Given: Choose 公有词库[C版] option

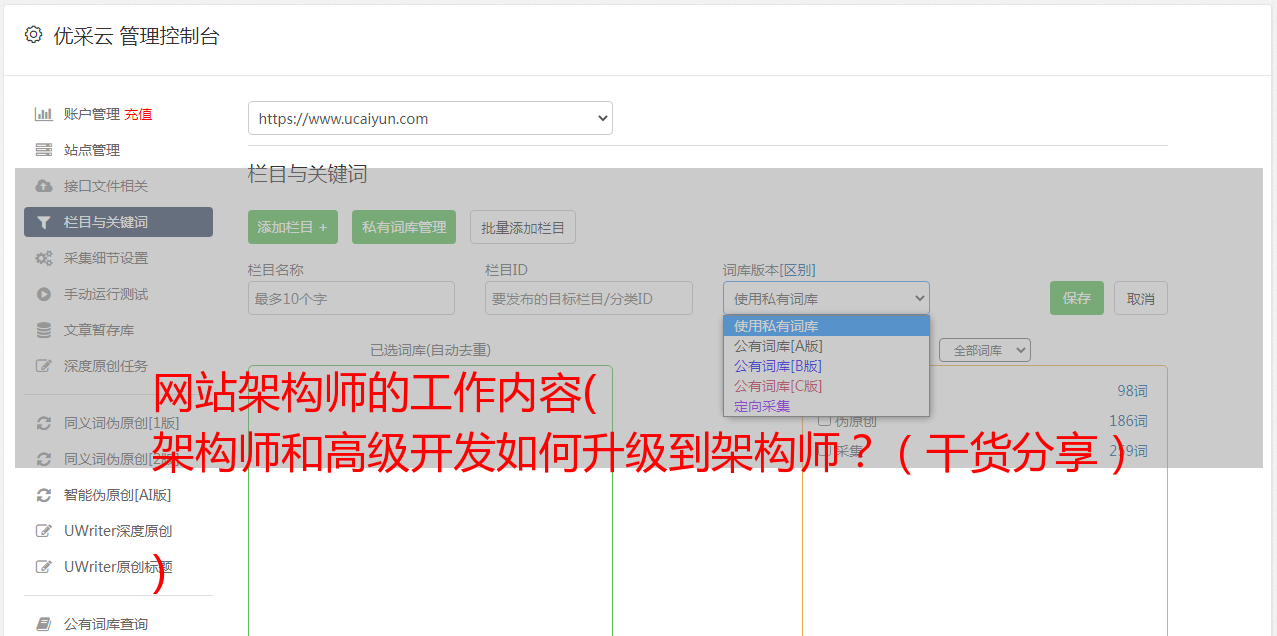Looking at the screenshot, I should (826, 386).
